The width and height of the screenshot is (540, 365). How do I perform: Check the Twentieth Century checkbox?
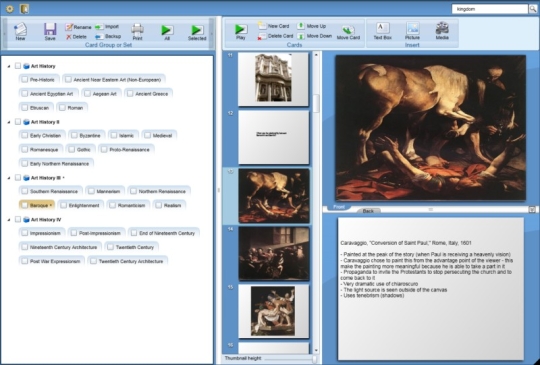pyautogui.click(x=110, y=247)
